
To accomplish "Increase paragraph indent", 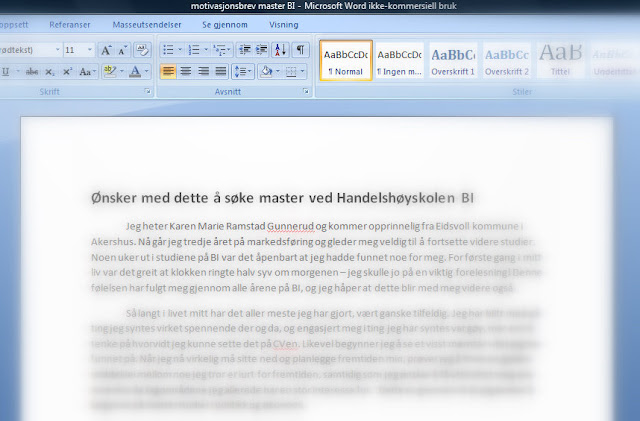I will coord(261,50).
